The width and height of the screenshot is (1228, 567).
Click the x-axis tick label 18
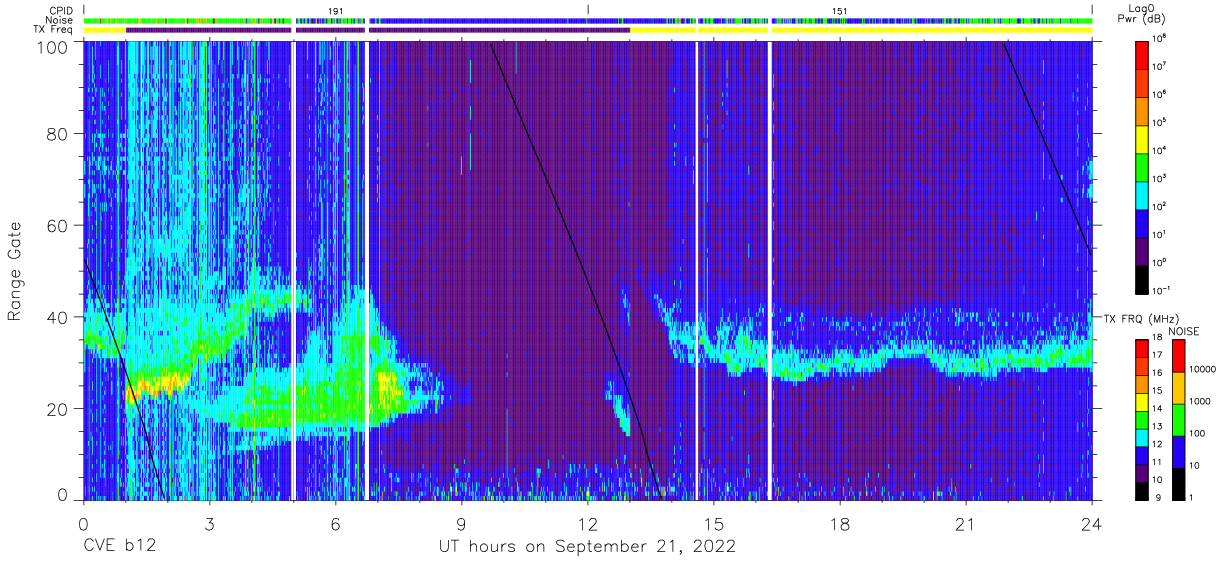tap(839, 525)
